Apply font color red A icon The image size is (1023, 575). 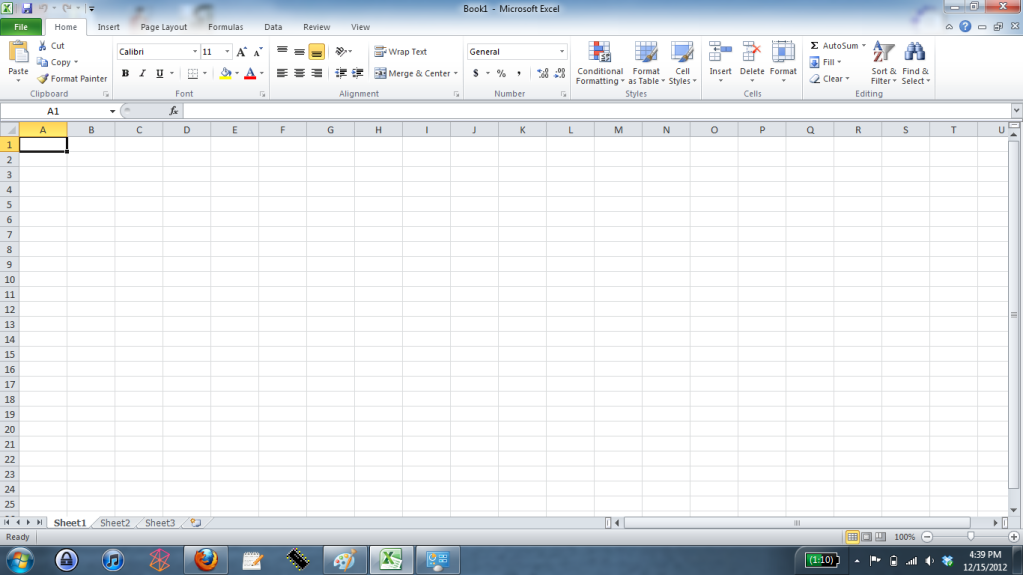point(250,73)
